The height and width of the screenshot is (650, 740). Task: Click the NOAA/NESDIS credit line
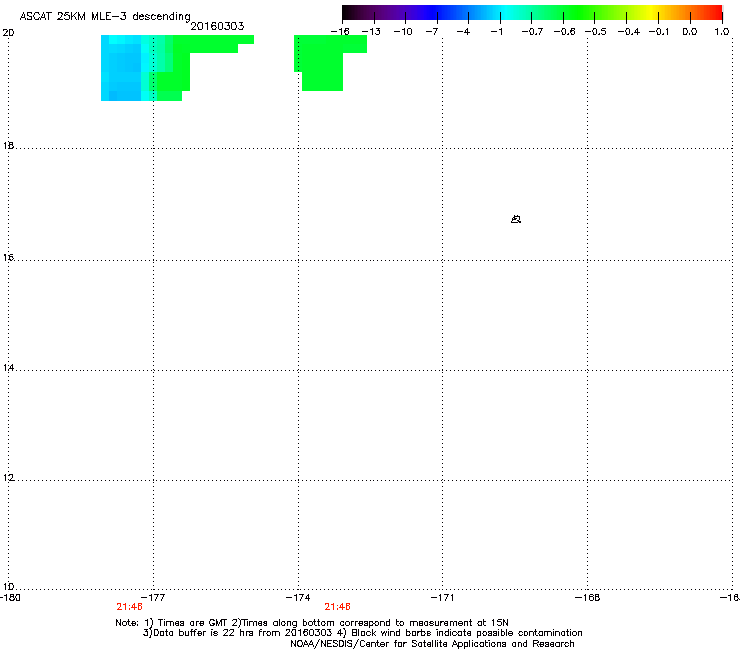tap(432, 644)
